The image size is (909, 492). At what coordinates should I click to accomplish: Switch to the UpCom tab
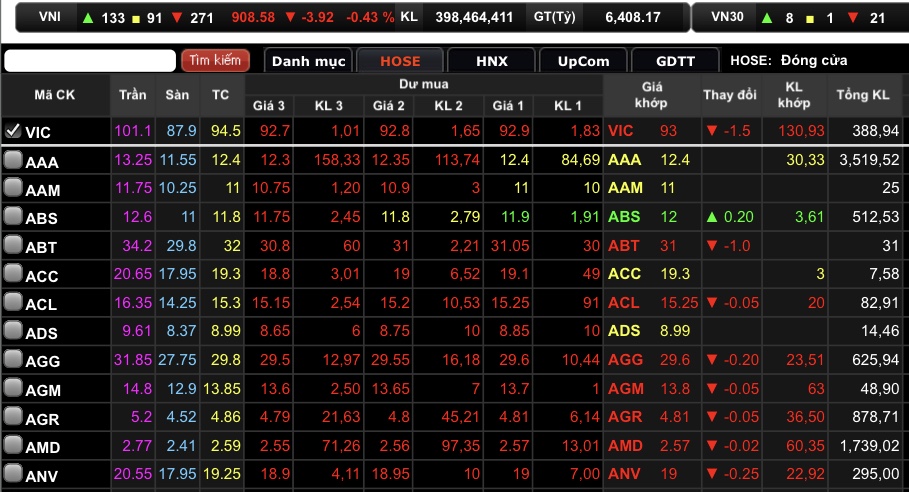pos(583,61)
